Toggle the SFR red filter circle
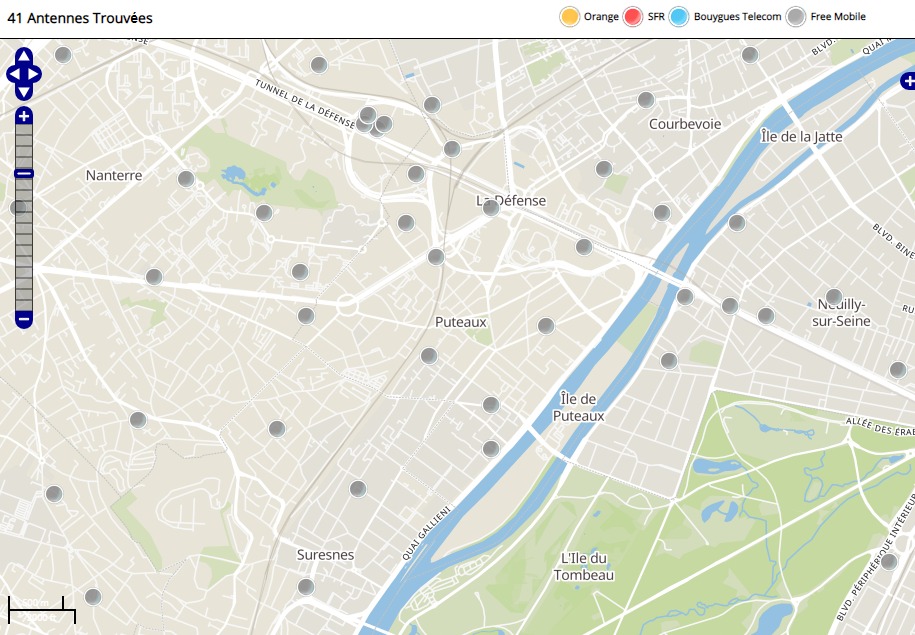The image size is (915, 635). 633,17
